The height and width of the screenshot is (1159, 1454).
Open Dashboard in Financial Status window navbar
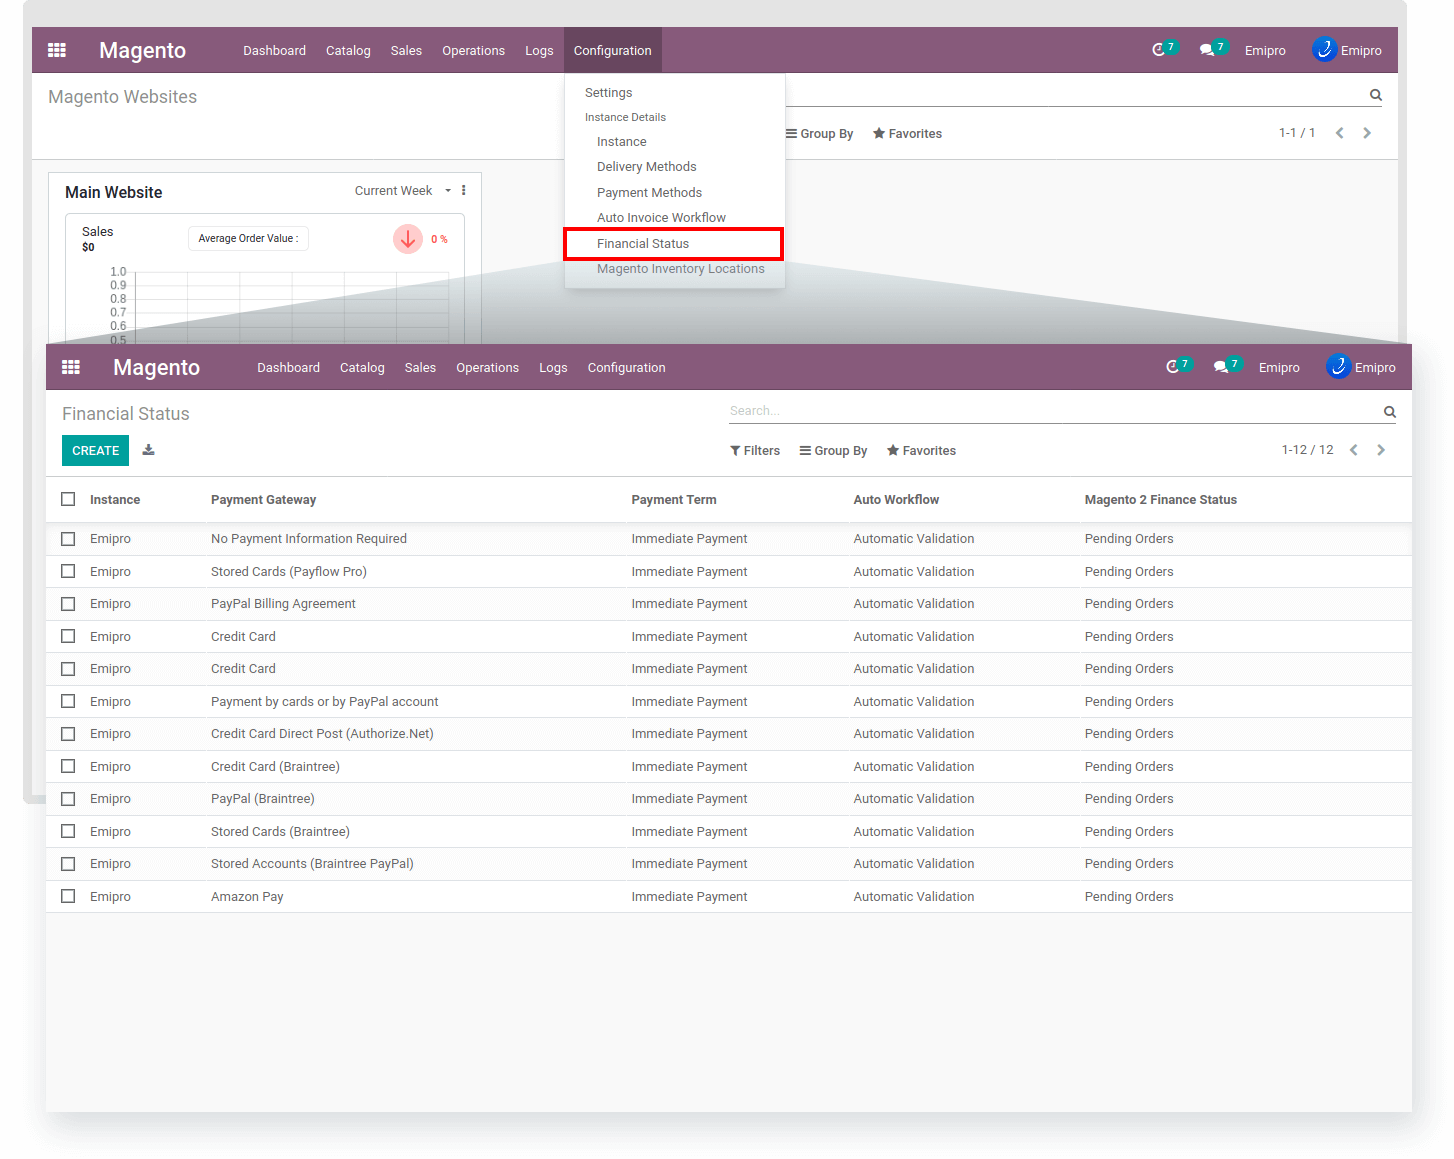288,368
